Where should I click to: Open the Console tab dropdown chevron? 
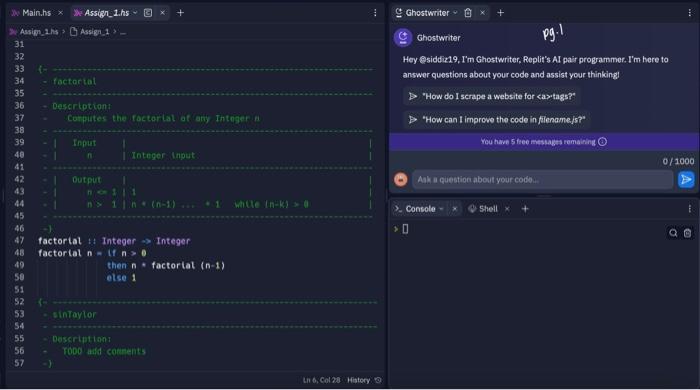442,209
